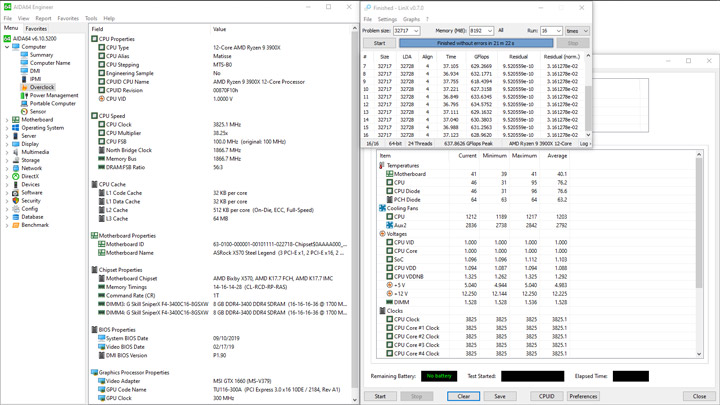Click the Computer icon in AIDA64 tree

[16, 47]
